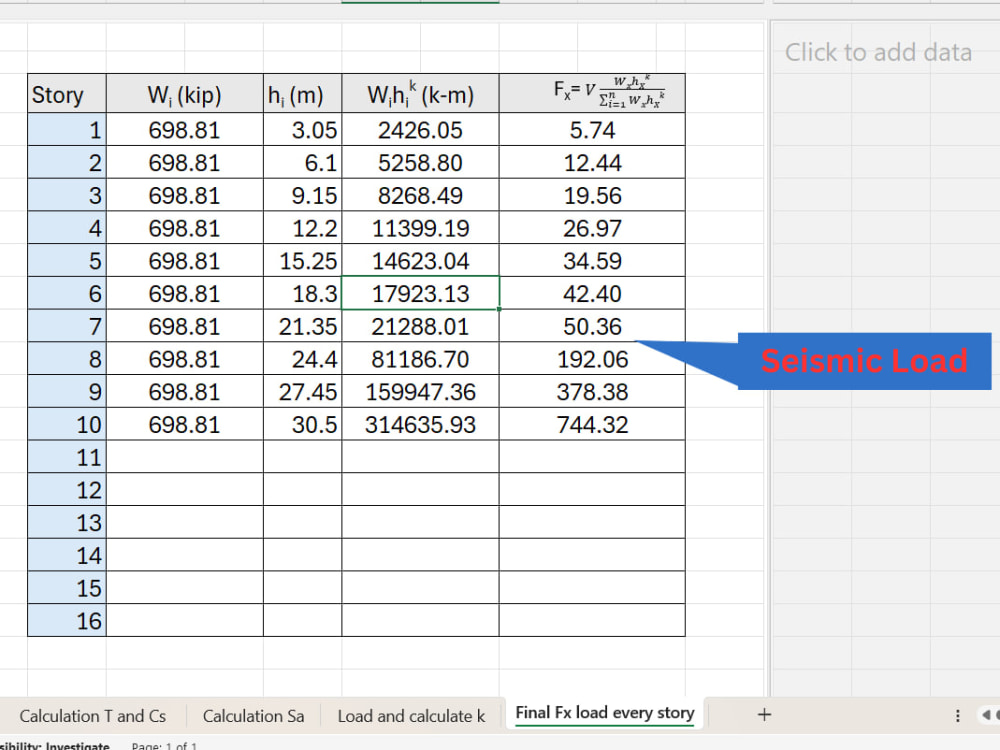Screen dimensions: 1000x750
Task: Open the Load and calculate k sheet
Action: (x=411, y=716)
